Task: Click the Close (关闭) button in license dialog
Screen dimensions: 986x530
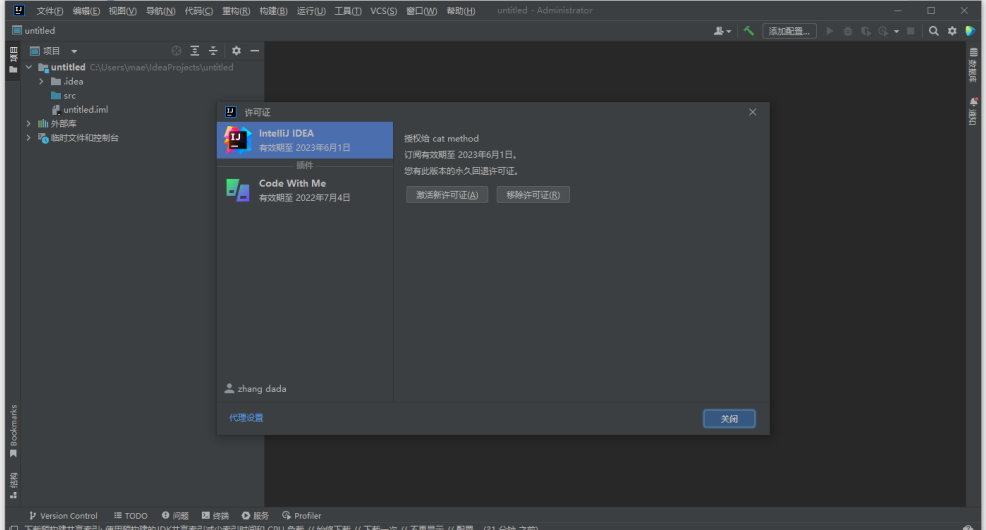Action: [x=729, y=419]
